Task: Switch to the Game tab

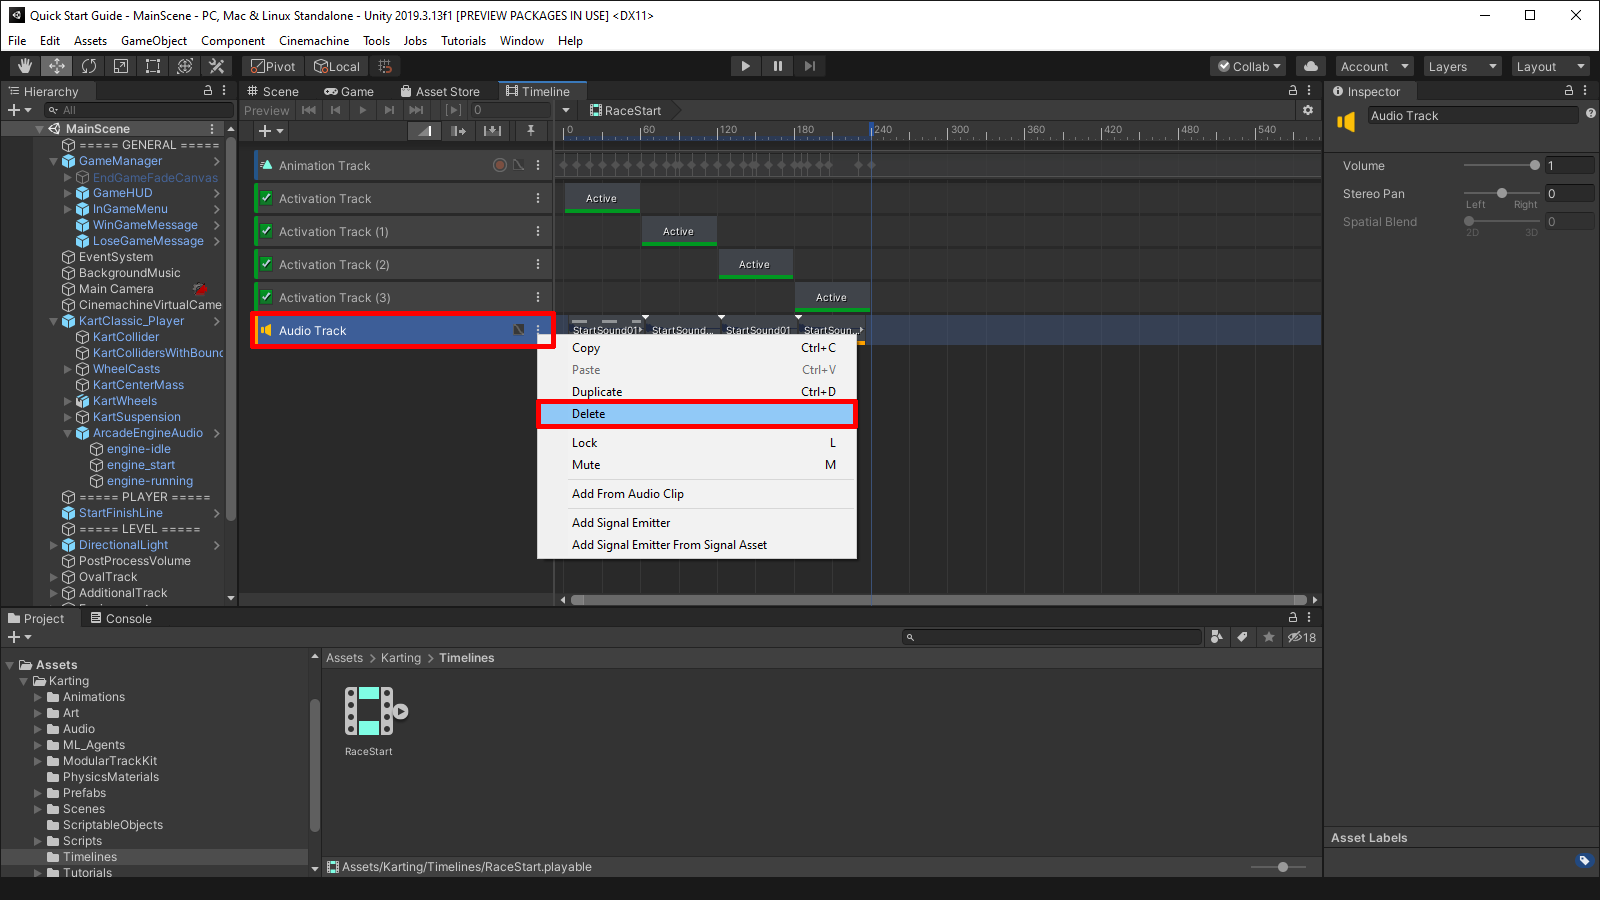Action: (x=348, y=91)
